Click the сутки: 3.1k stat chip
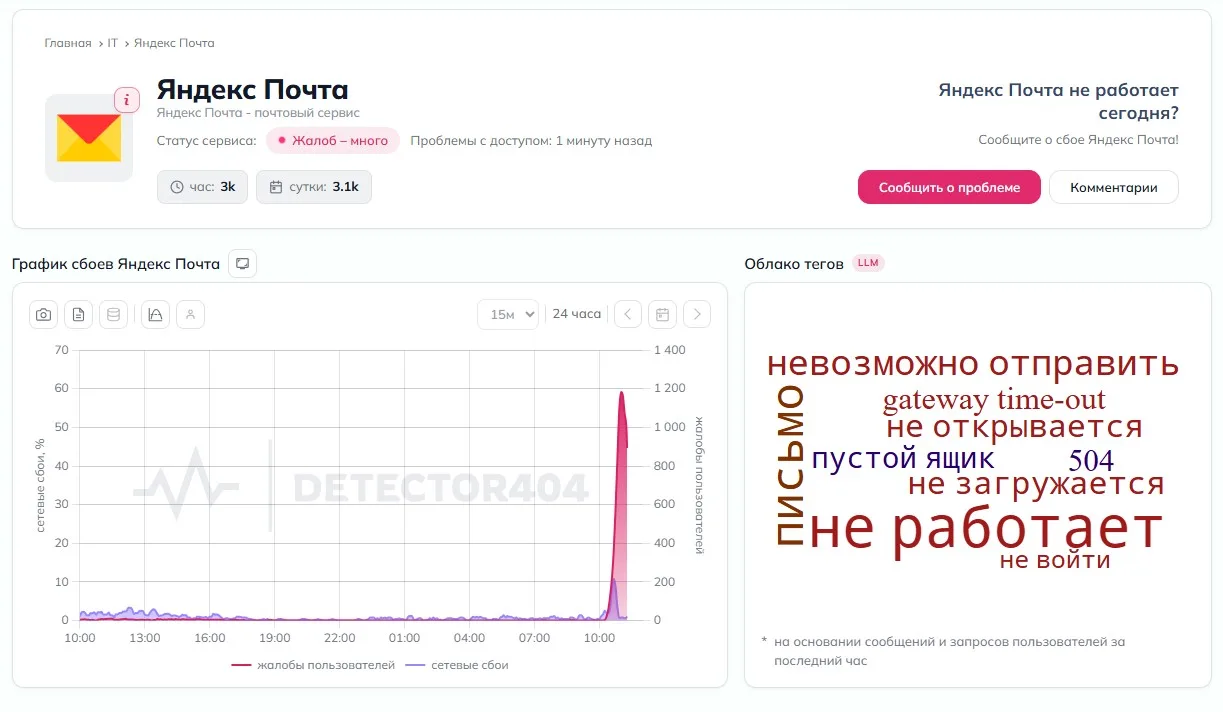Viewport: 1223px width, 712px height. 314,187
